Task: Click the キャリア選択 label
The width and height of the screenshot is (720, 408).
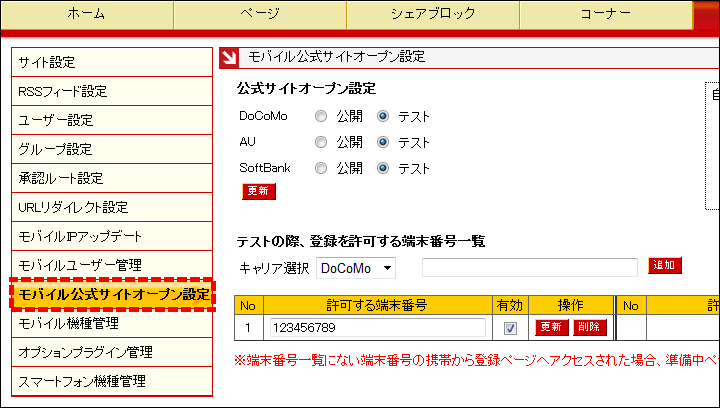Action: pos(274,268)
